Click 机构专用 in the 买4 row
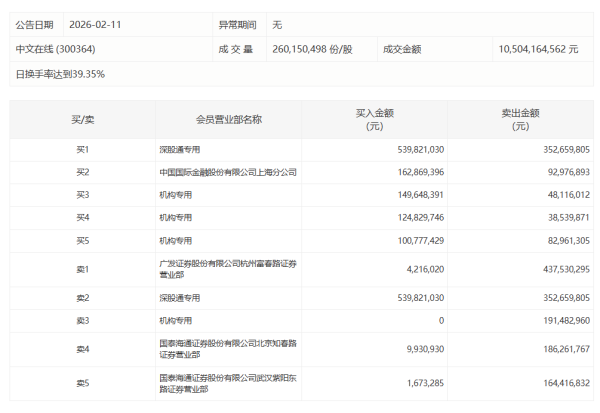600x413 pixels. pyautogui.click(x=176, y=217)
